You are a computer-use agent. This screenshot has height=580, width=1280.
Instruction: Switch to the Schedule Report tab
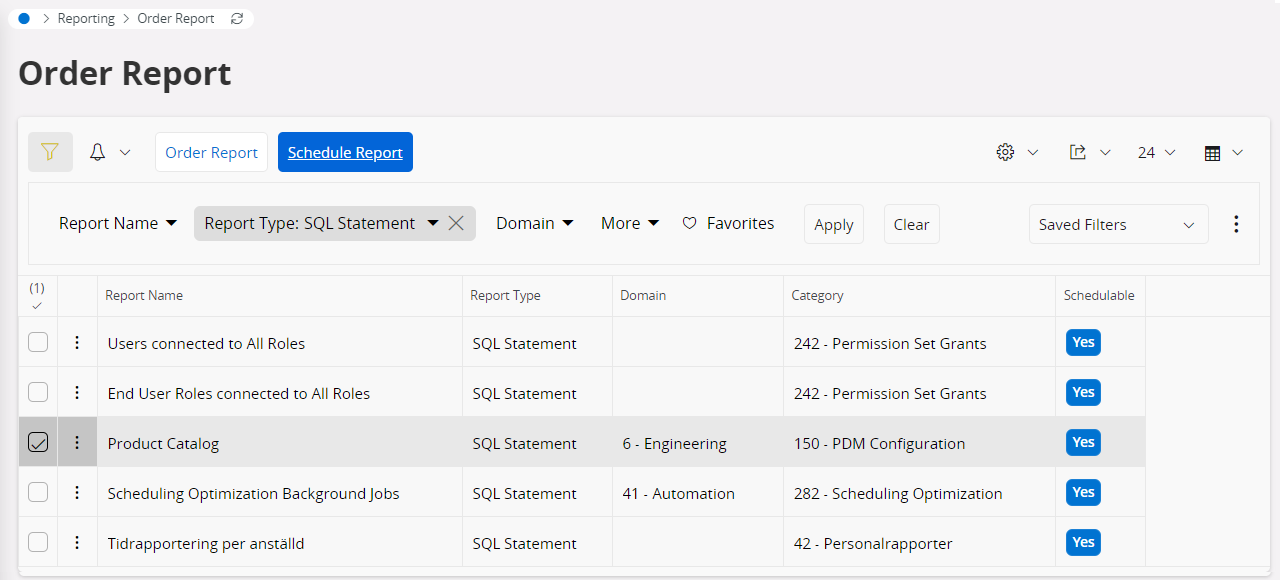coord(345,152)
